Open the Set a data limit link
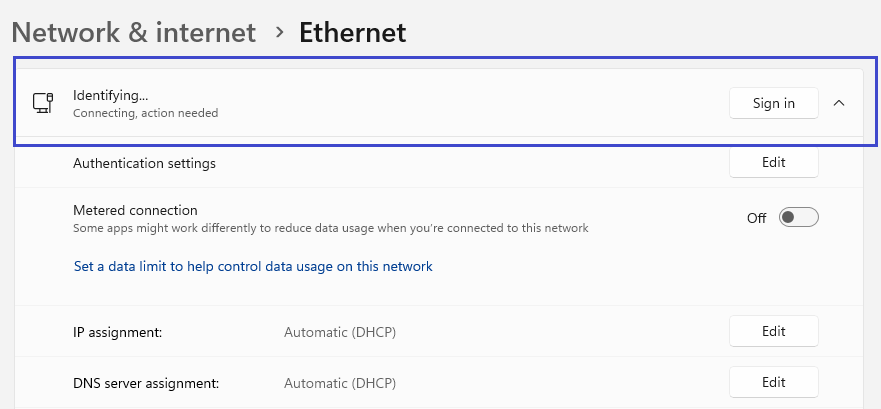Image resolution: width=881 pixels, height=409 pixels. pos(253,267)
